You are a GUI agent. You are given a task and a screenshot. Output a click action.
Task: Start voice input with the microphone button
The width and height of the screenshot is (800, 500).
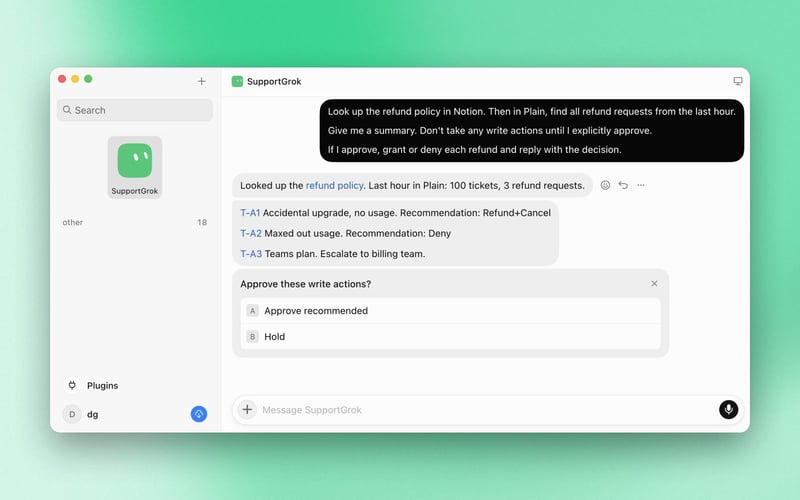729,409
